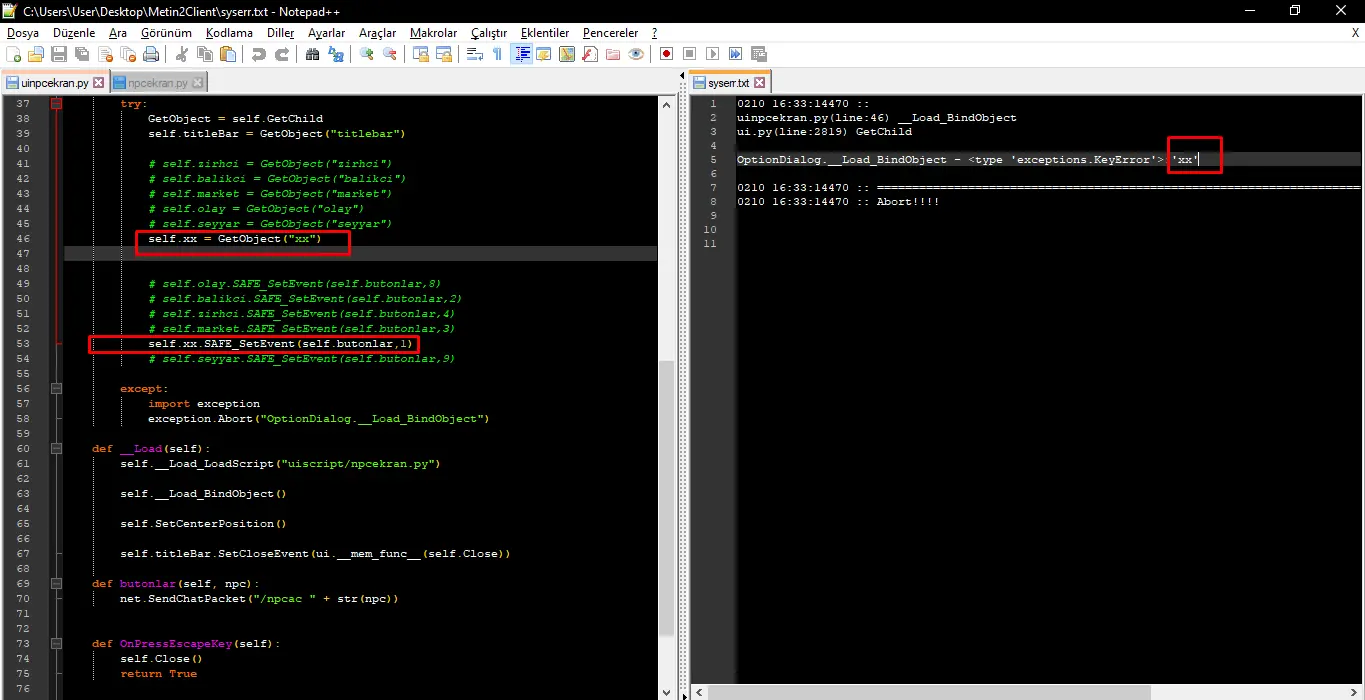
Task: Select the uinpcekran.py tab
Action: pyautogui.click(x=53, y=83)
